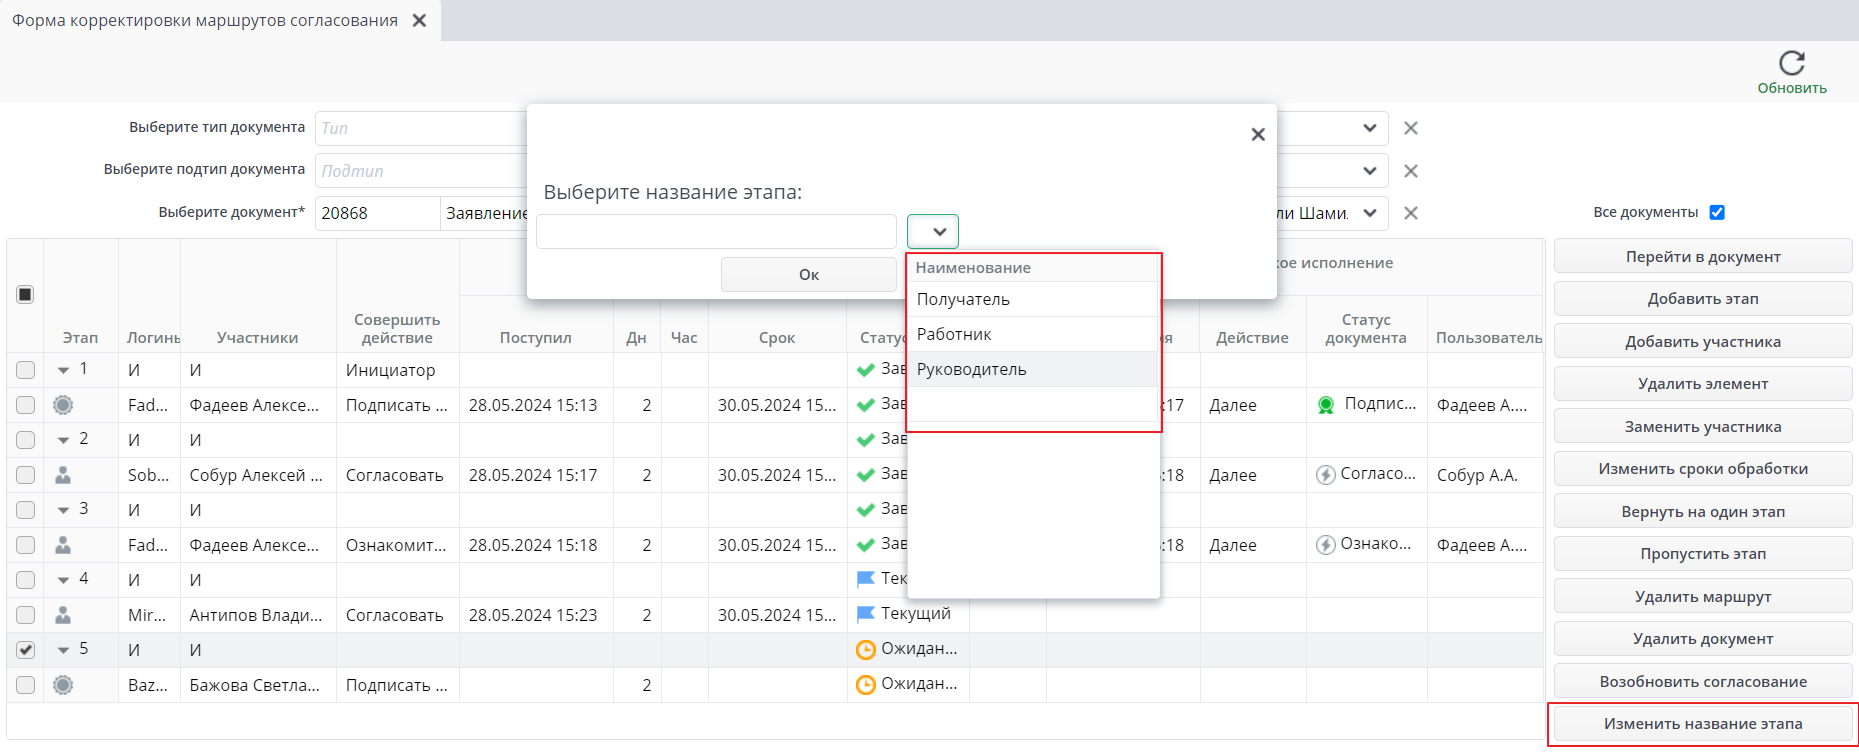Click green Подпис... document status icon

pos(1326,405)
